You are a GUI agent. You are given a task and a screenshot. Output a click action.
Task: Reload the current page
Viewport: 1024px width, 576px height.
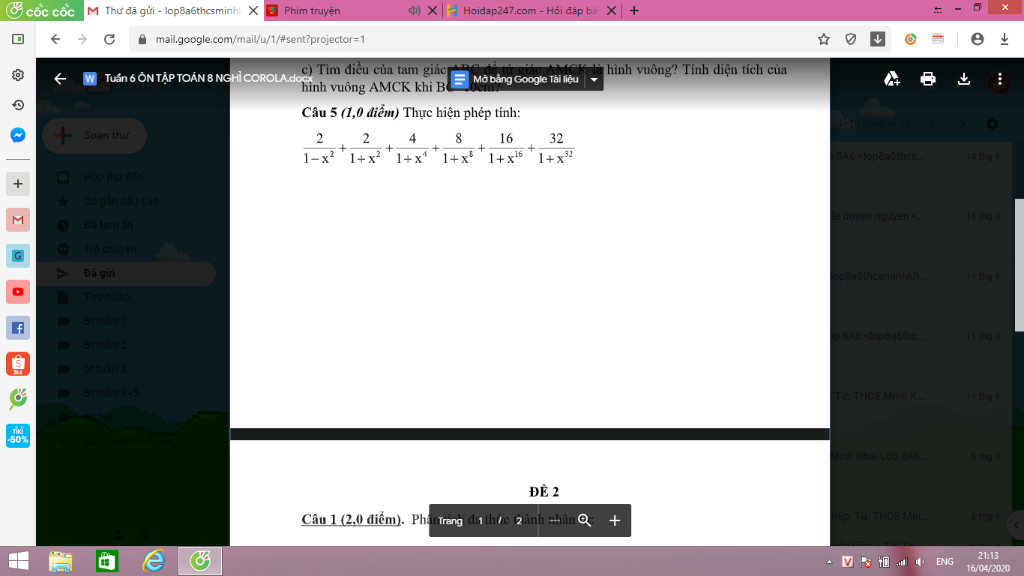pyautogui.click(x=109, y=39)
